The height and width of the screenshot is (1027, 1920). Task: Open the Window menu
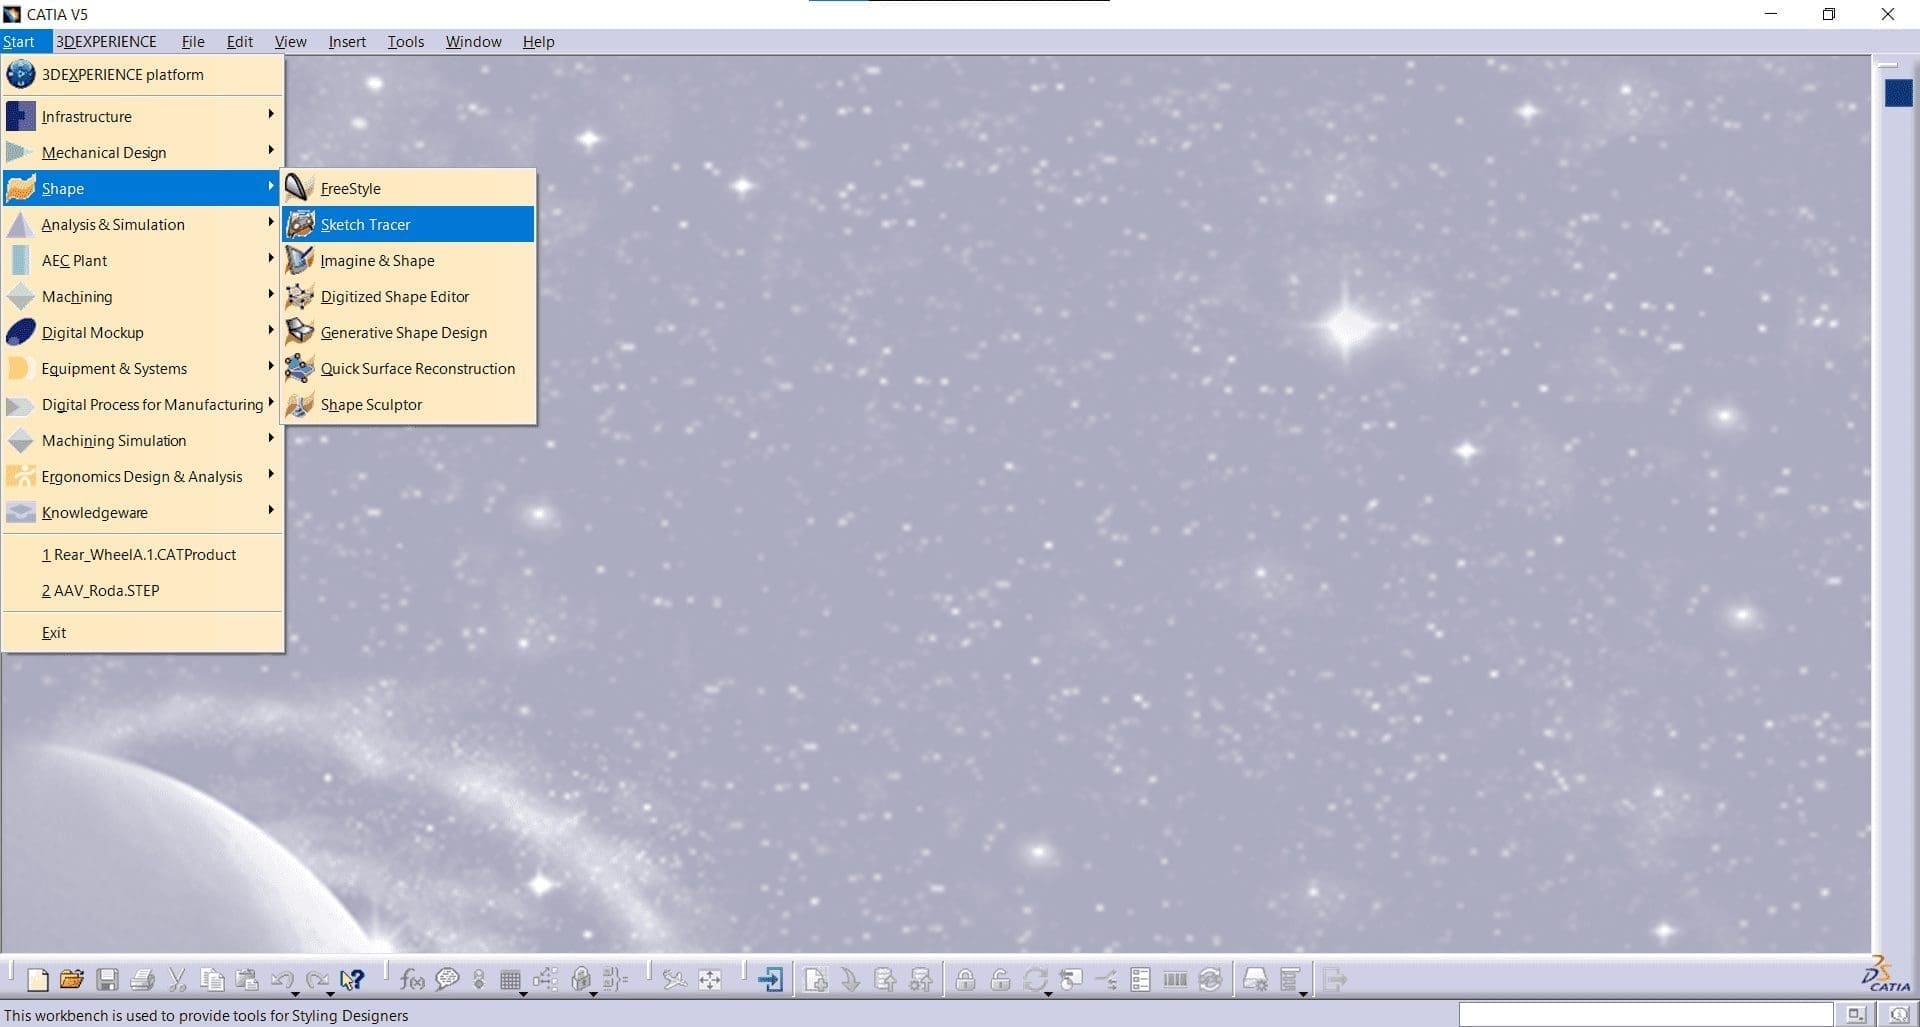[x=473, y=41]
